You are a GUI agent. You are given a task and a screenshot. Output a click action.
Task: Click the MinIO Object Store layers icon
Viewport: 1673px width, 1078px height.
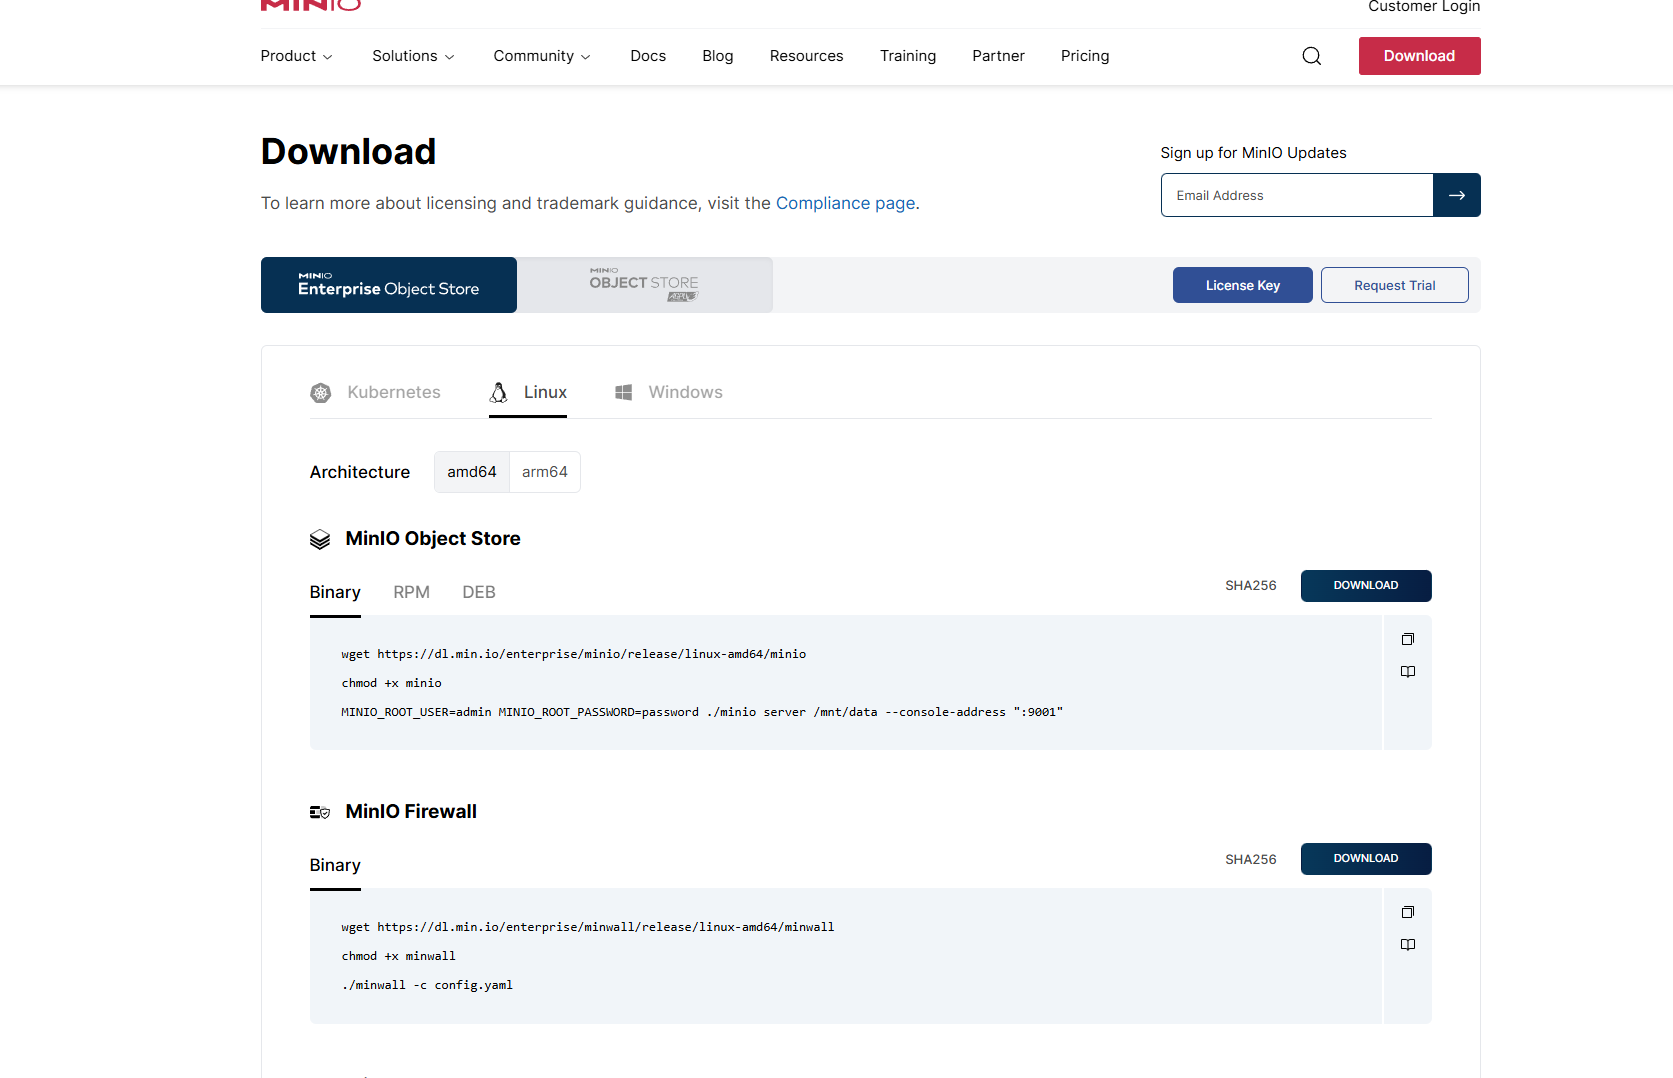point(320,539)
